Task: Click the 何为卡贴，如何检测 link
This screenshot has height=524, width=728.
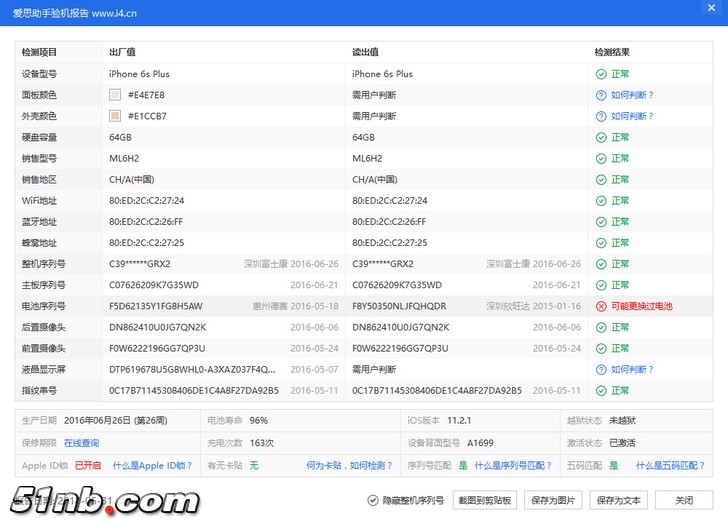Action: [349, 465]
